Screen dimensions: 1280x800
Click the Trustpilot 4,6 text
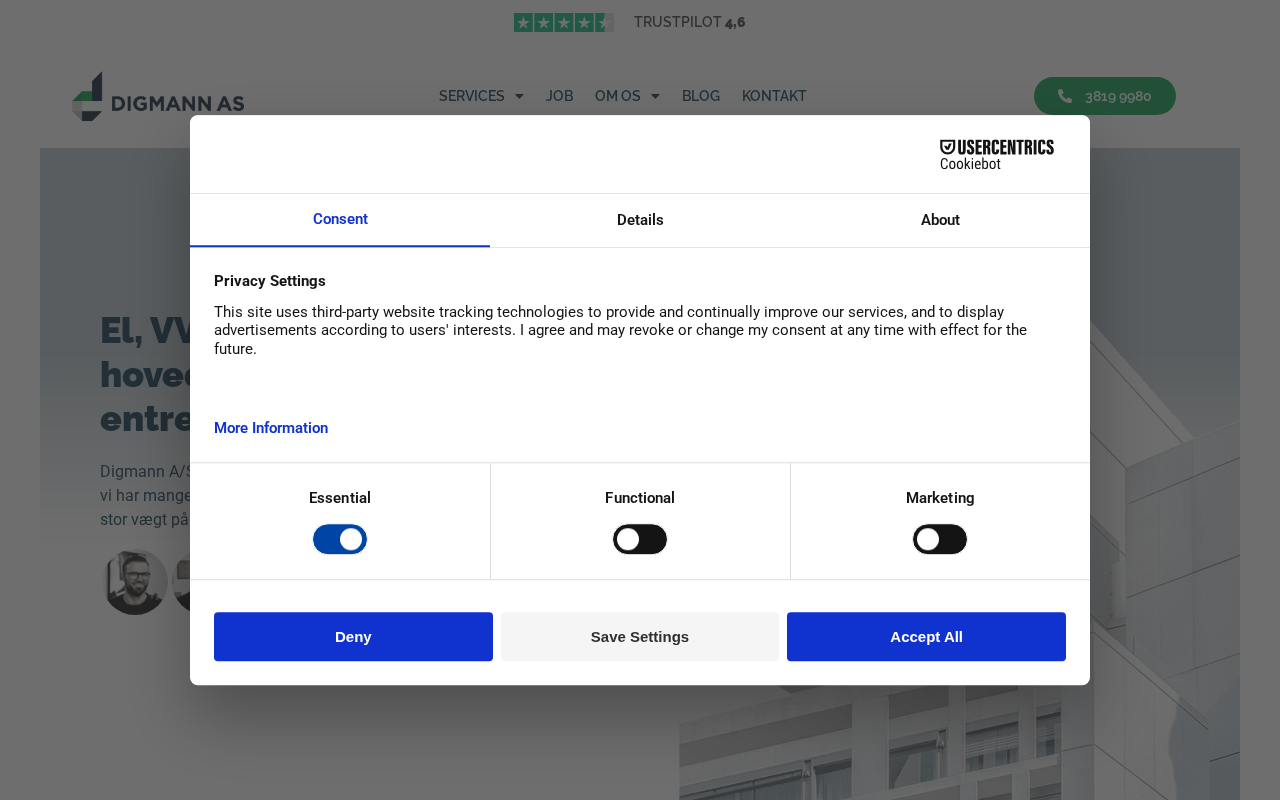pos(689,22)
